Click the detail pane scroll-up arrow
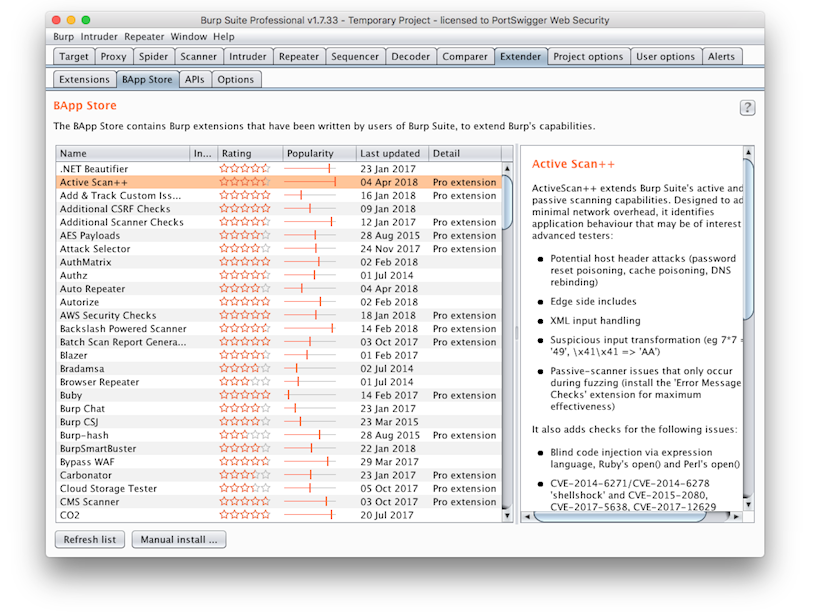 749,152
